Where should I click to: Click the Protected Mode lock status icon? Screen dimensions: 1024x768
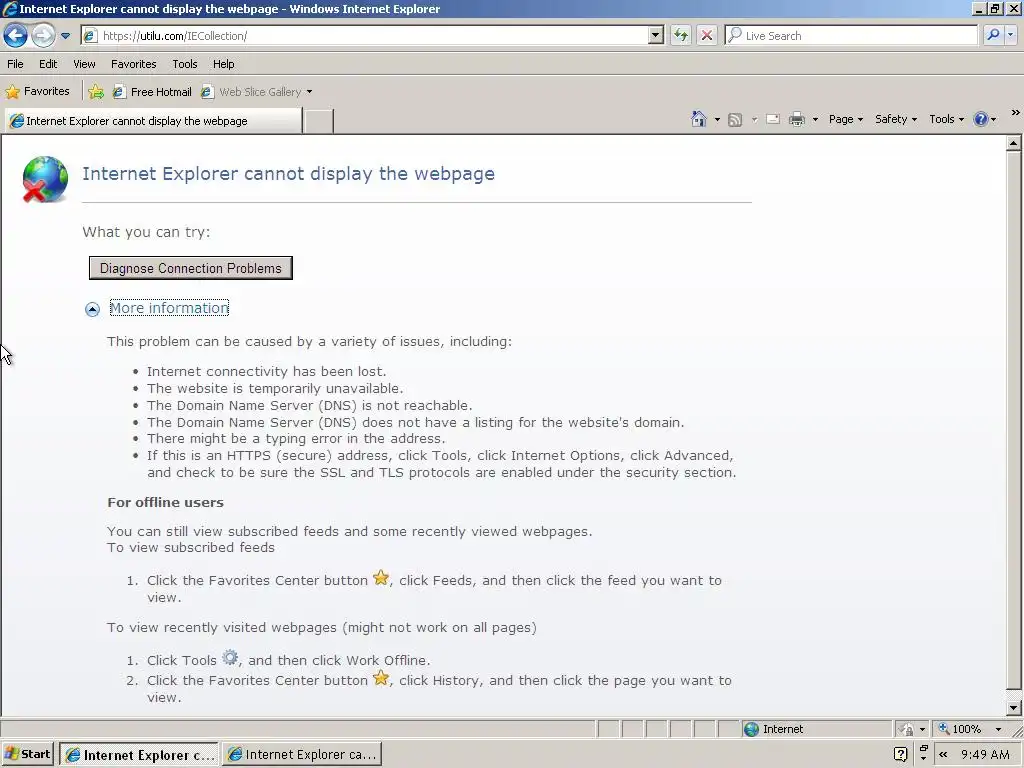[x=906, y=729]
